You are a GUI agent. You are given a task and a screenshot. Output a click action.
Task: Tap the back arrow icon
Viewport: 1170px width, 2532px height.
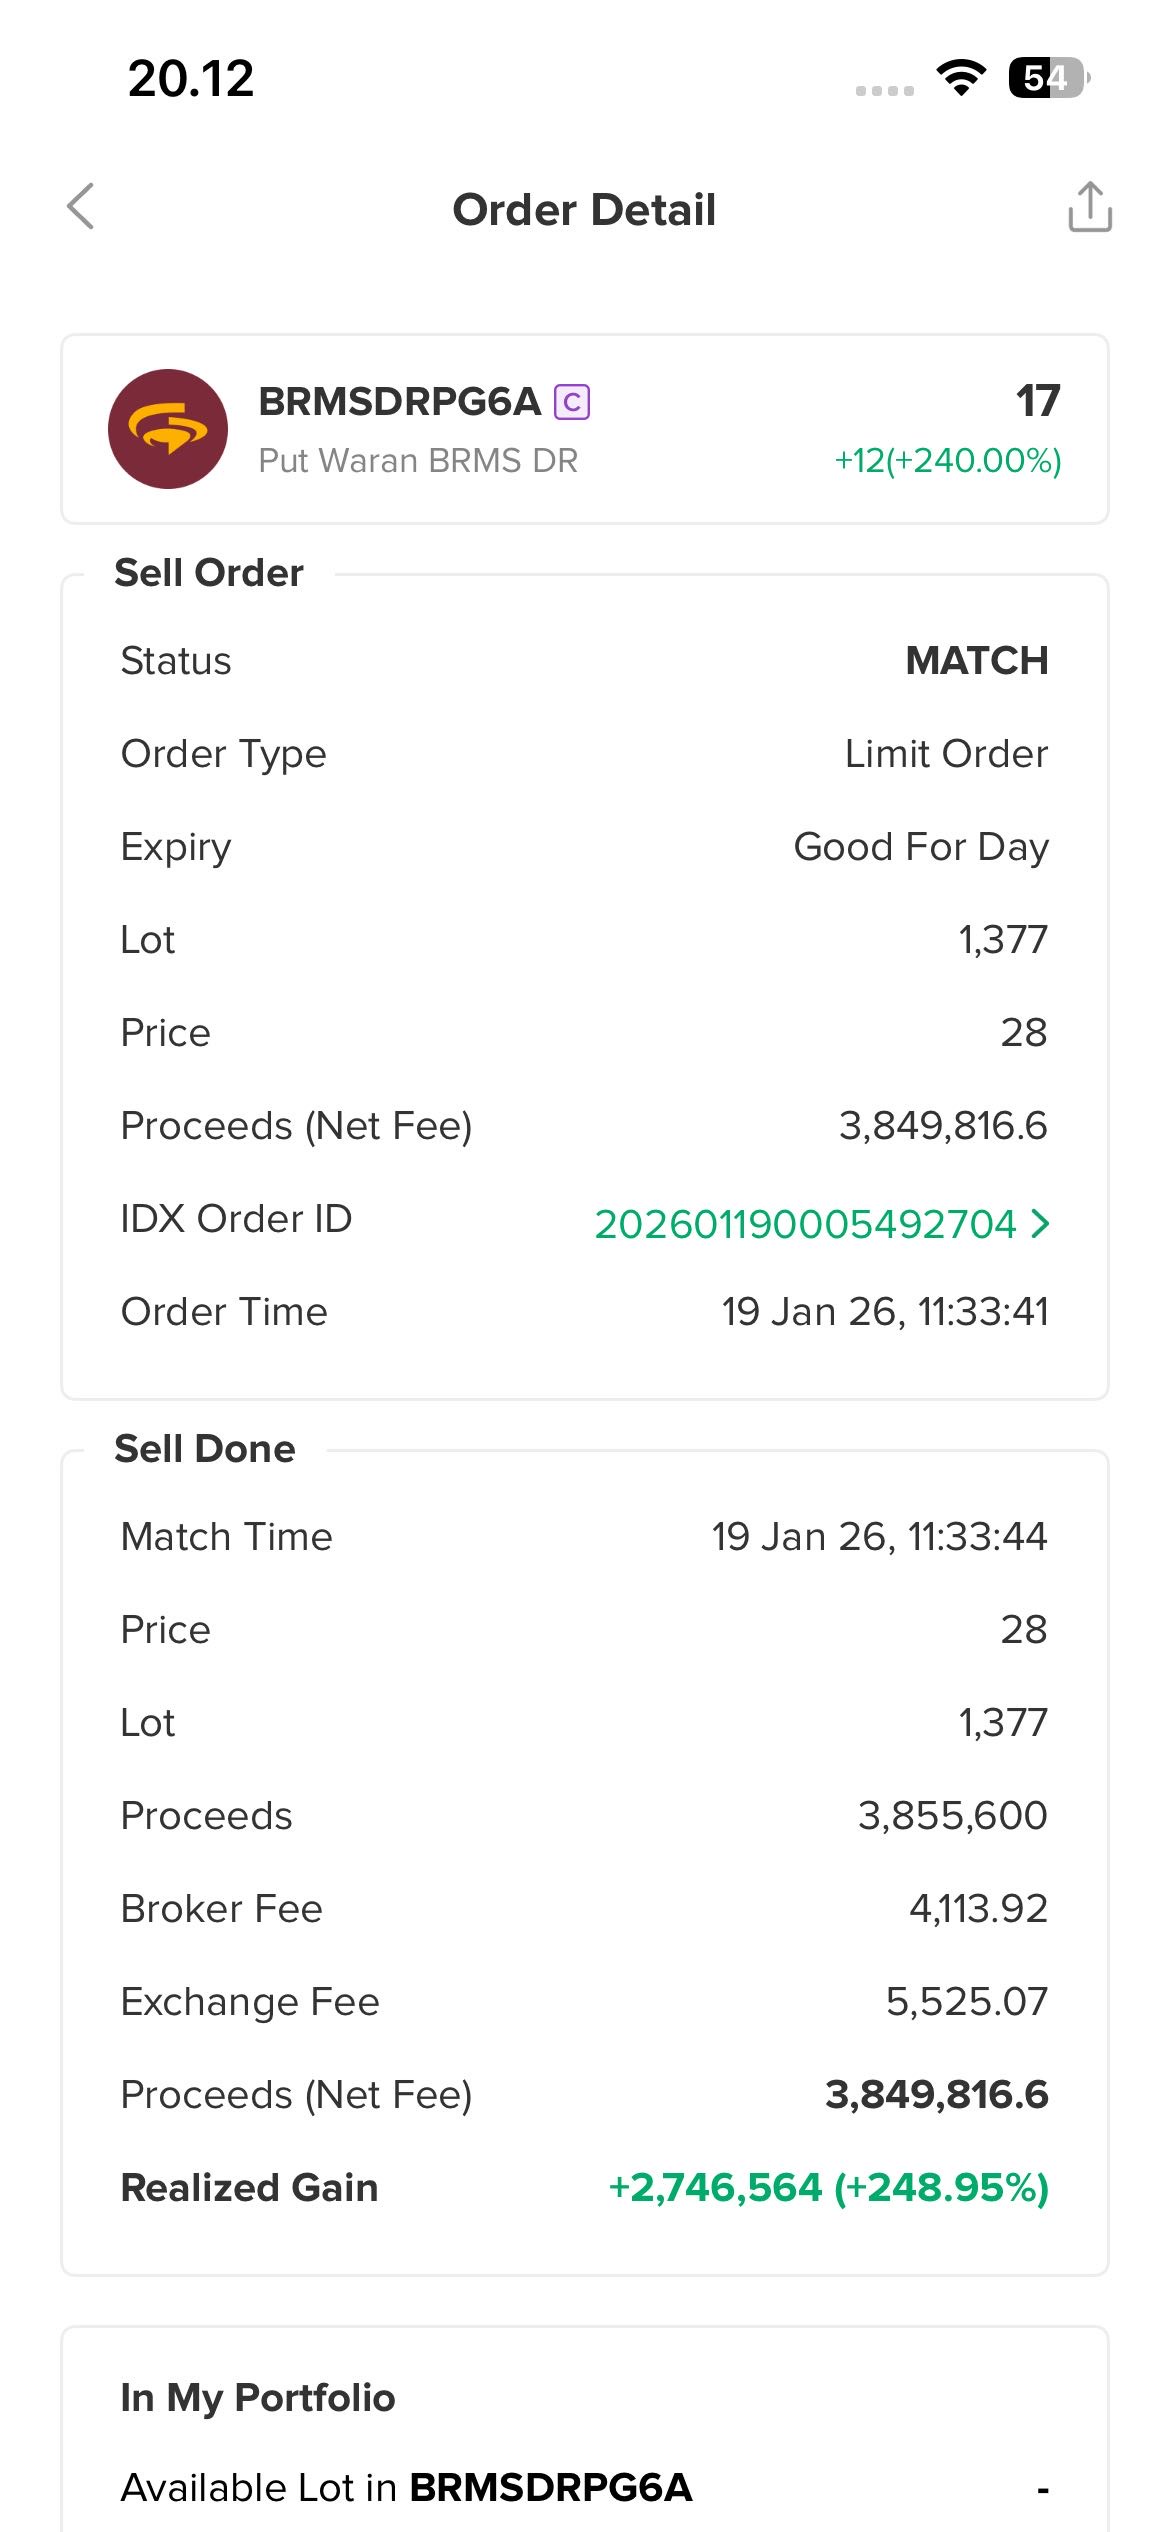click(81, 207)
